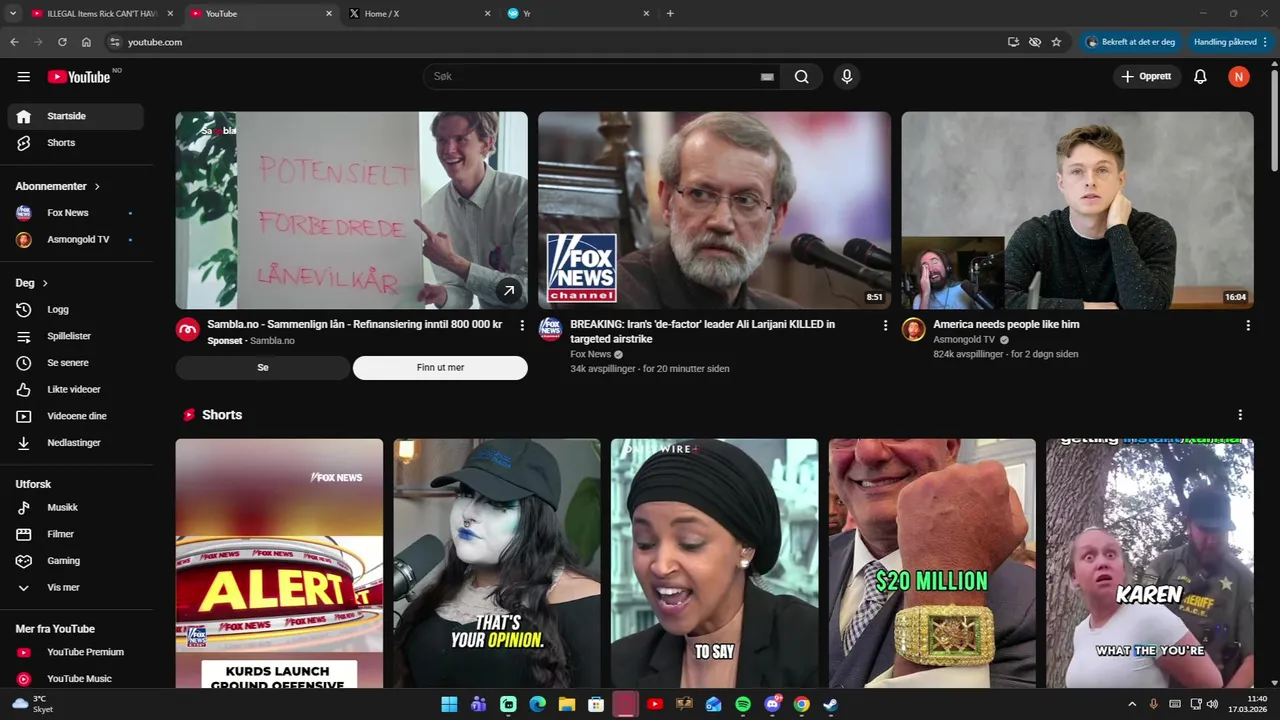The height and width of the screenshot is (720, 1280).
Task: Click the Opprett create button
Action: coord(1146,77)
